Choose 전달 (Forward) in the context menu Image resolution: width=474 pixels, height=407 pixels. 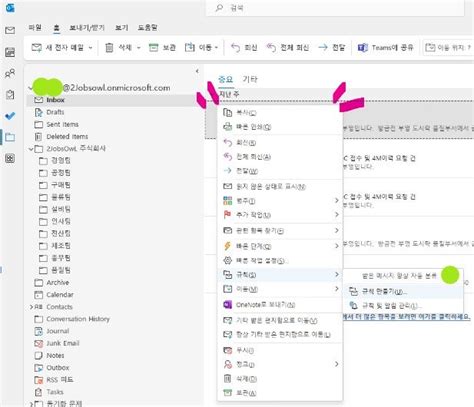[x=280, y=171]
